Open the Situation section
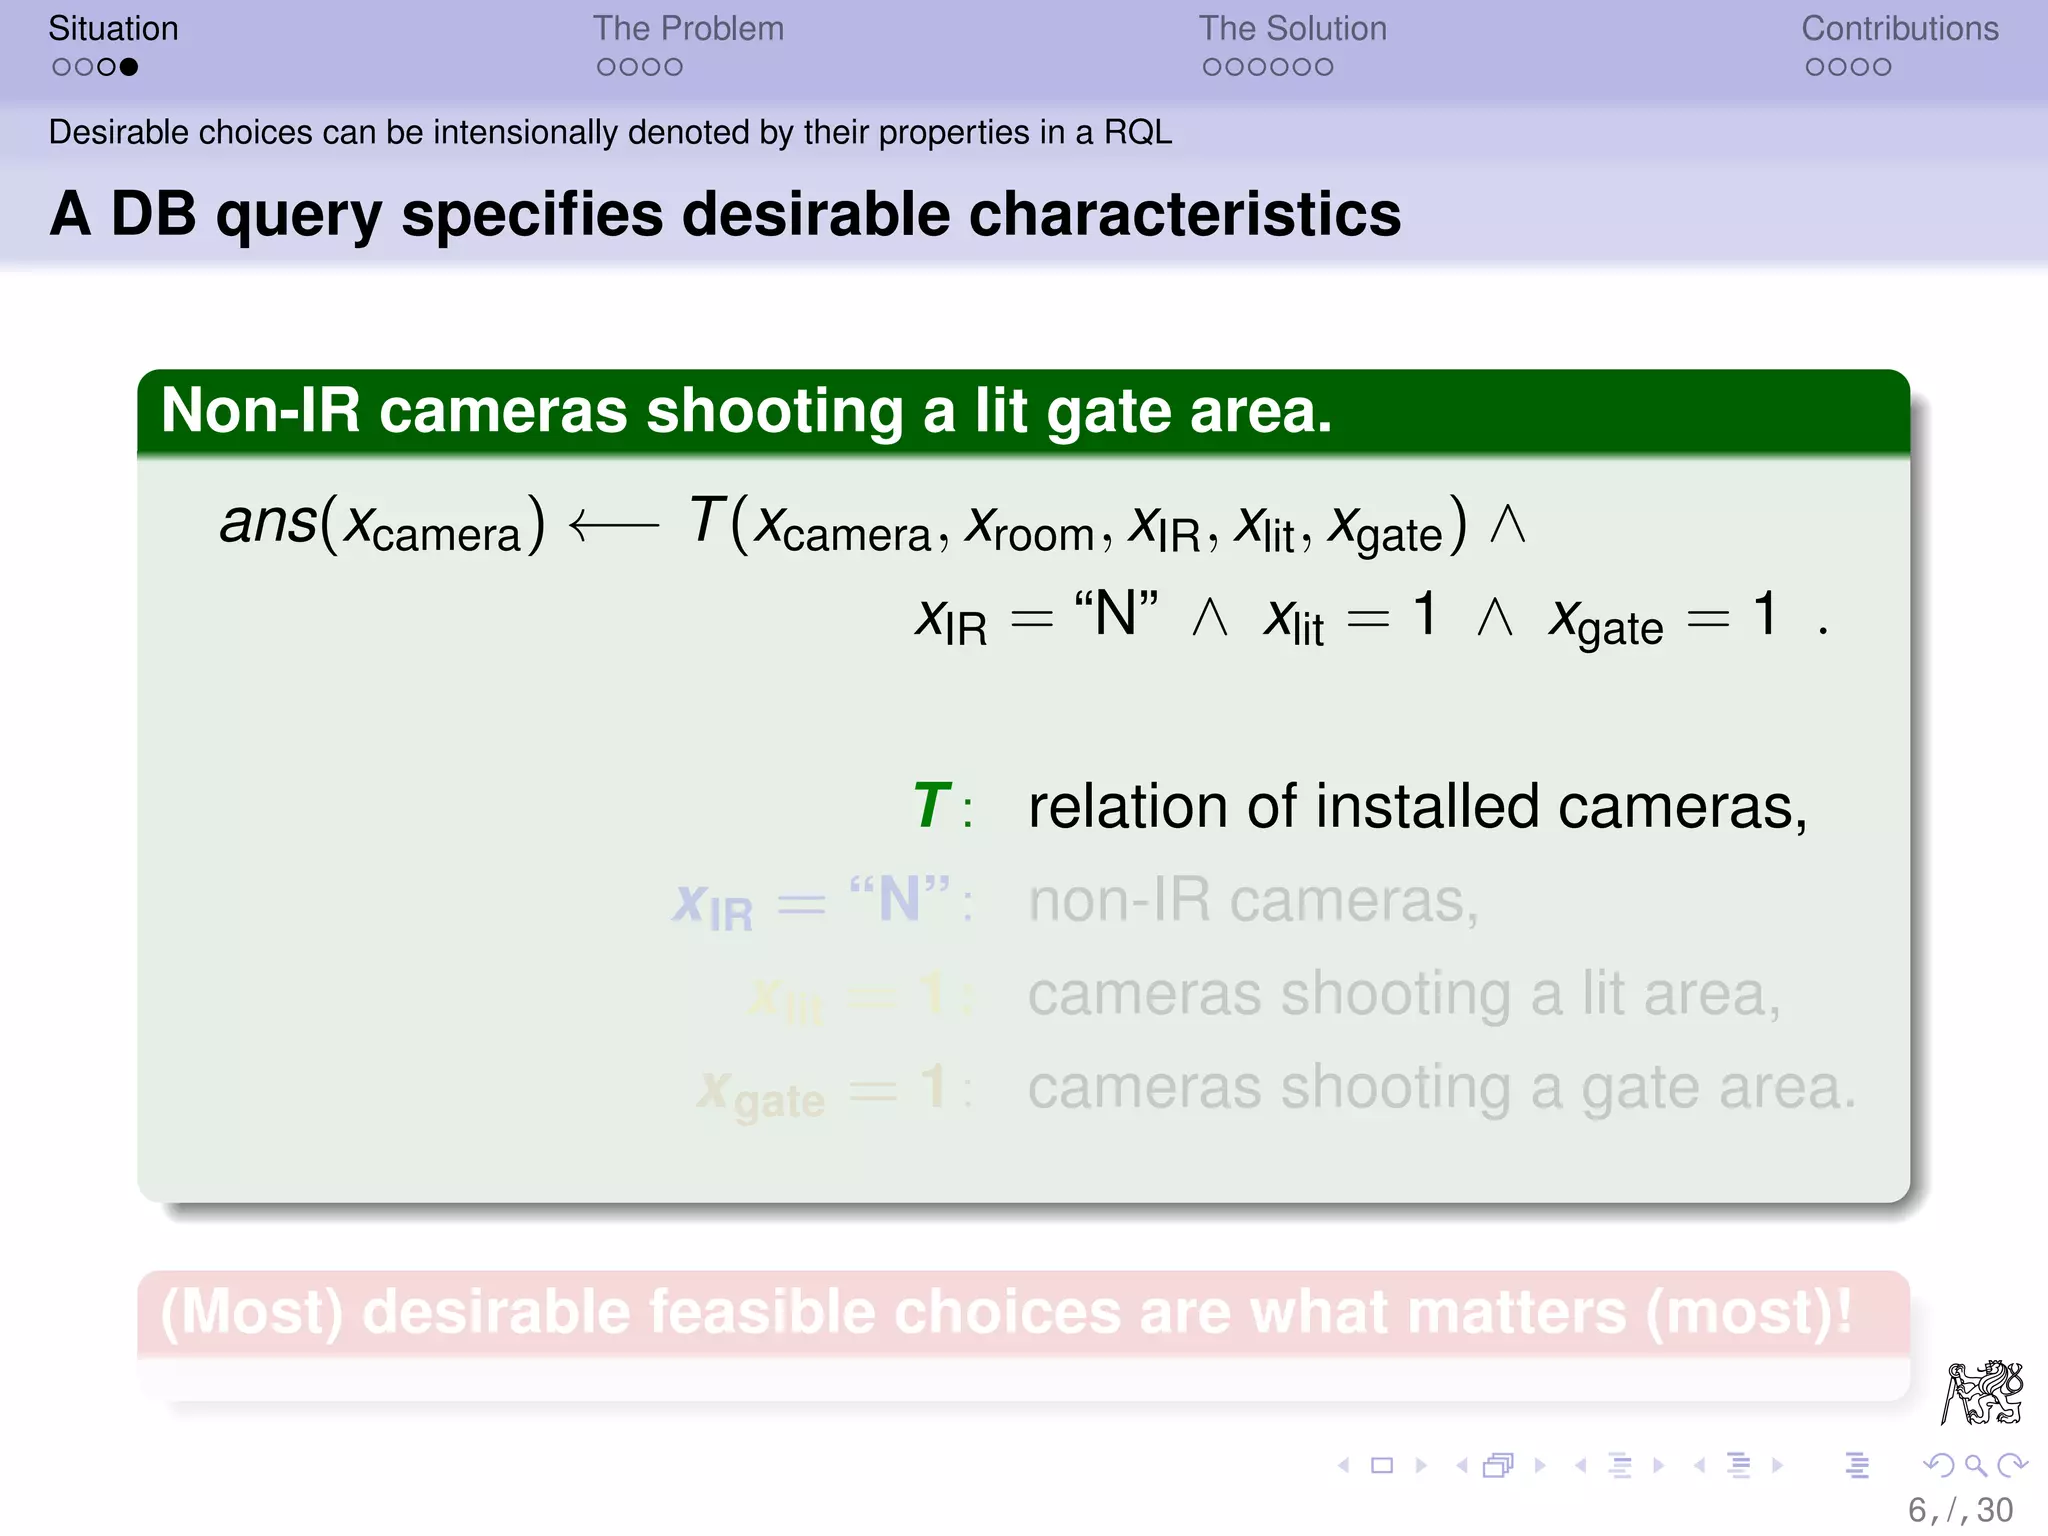2048x1536 pixels. (113, 28)
